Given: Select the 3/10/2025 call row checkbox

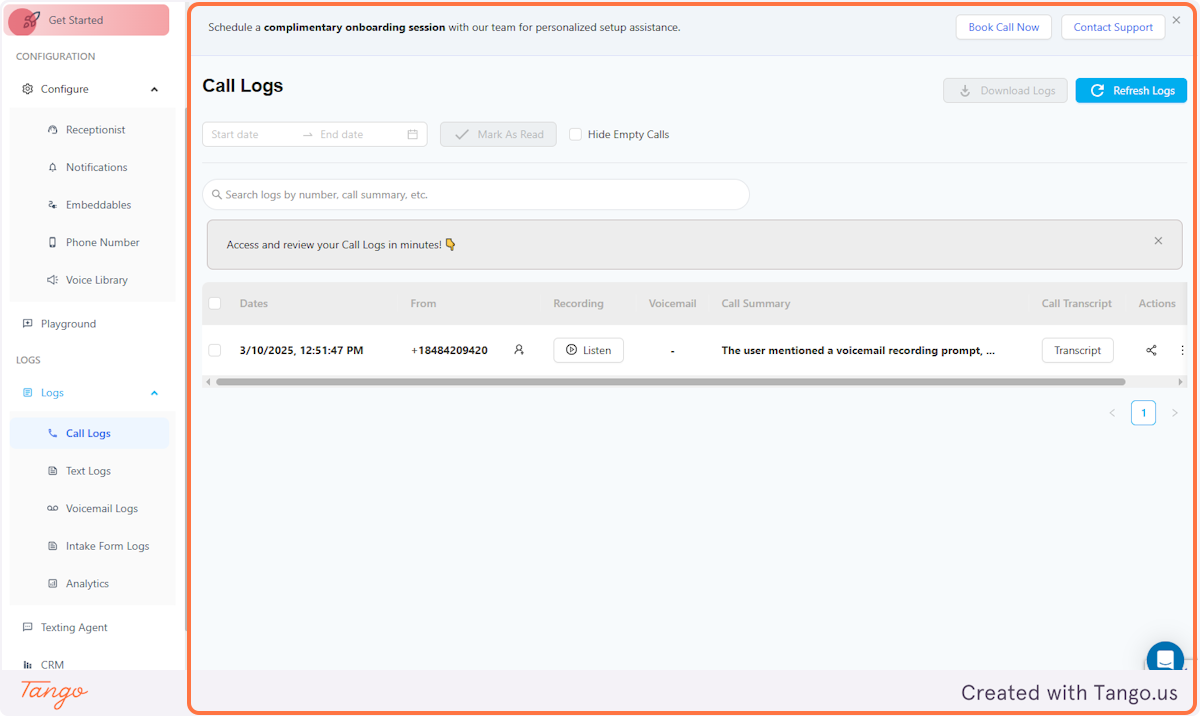Looking at the screenshot, I should (214, 350).
